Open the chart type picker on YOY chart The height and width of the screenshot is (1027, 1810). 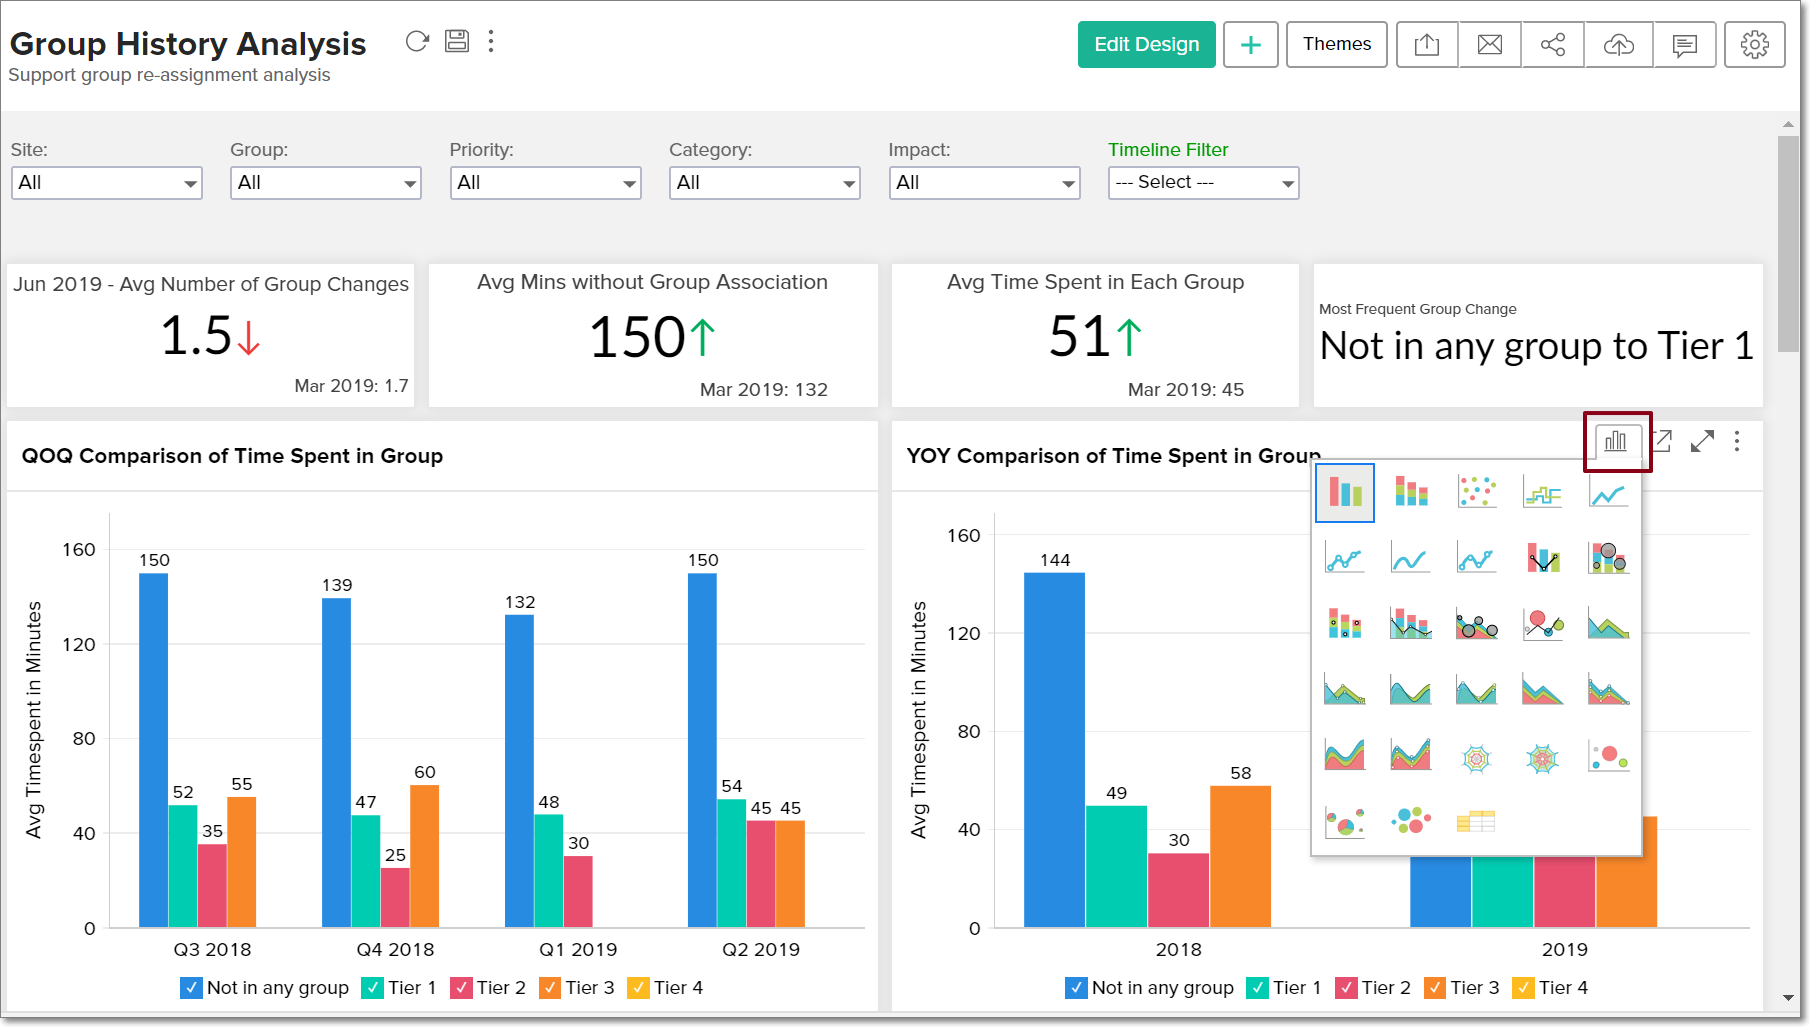(x=1617, y=441)
